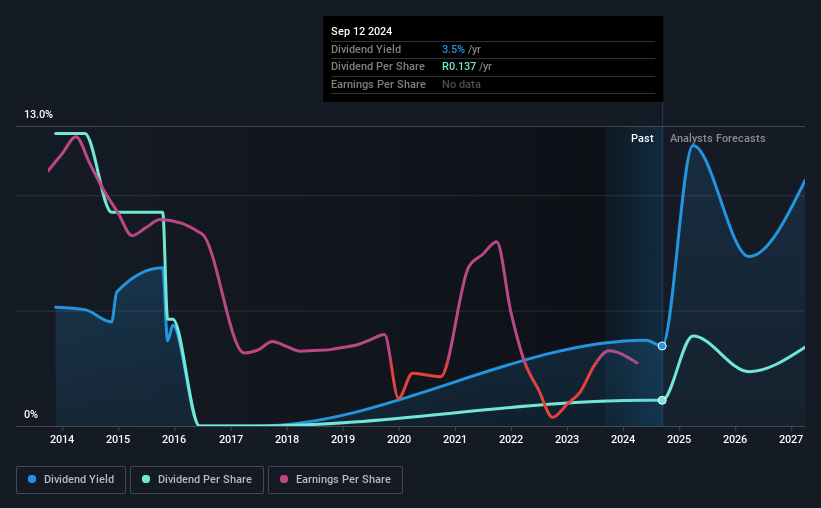Click the 2023 x-axis label

point(567,439)
